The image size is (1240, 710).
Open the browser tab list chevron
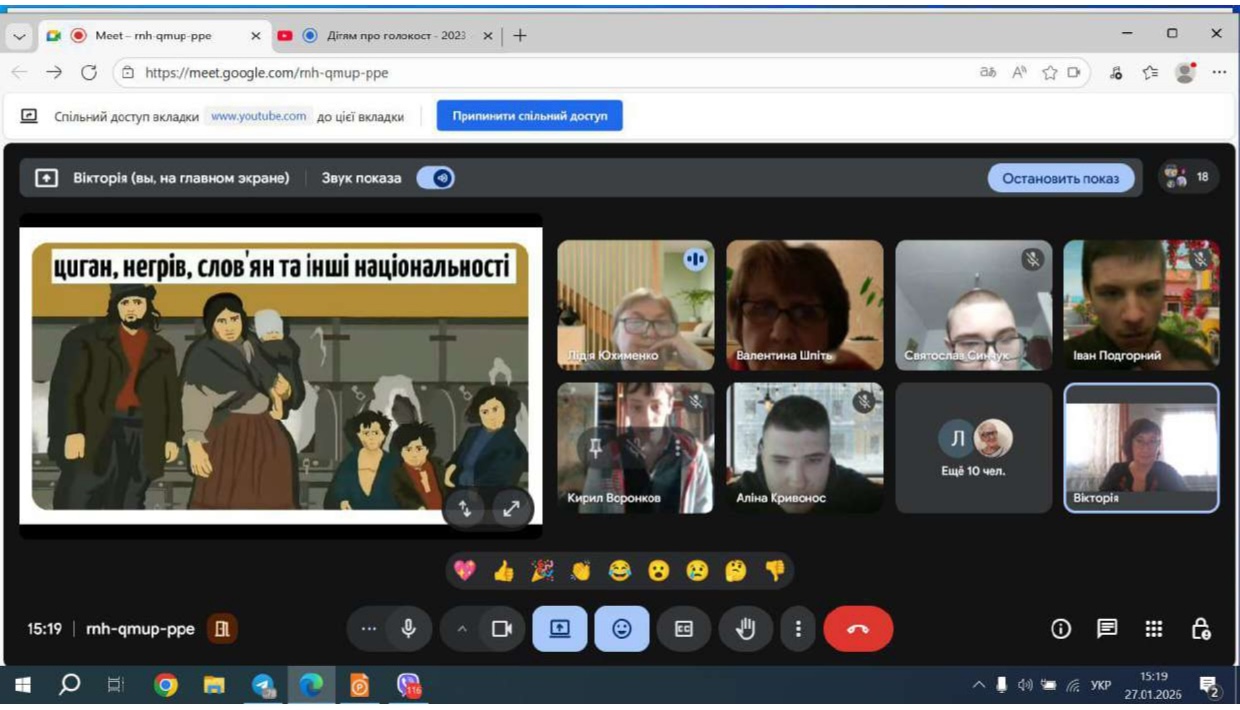19,36
